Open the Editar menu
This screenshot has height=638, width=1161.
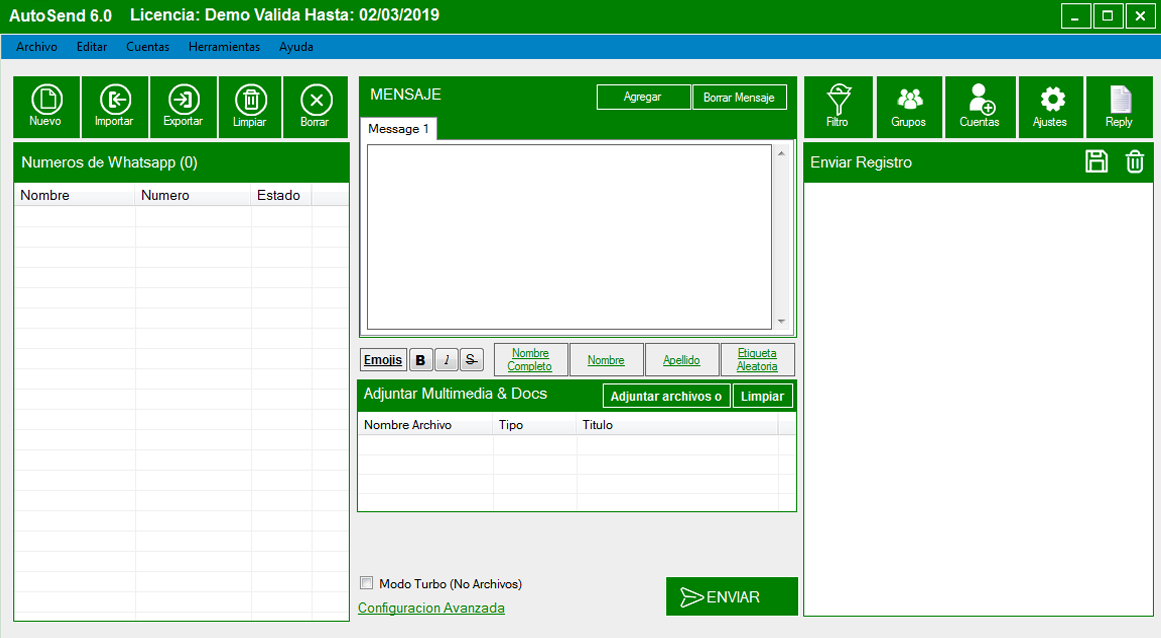(92, 47)
